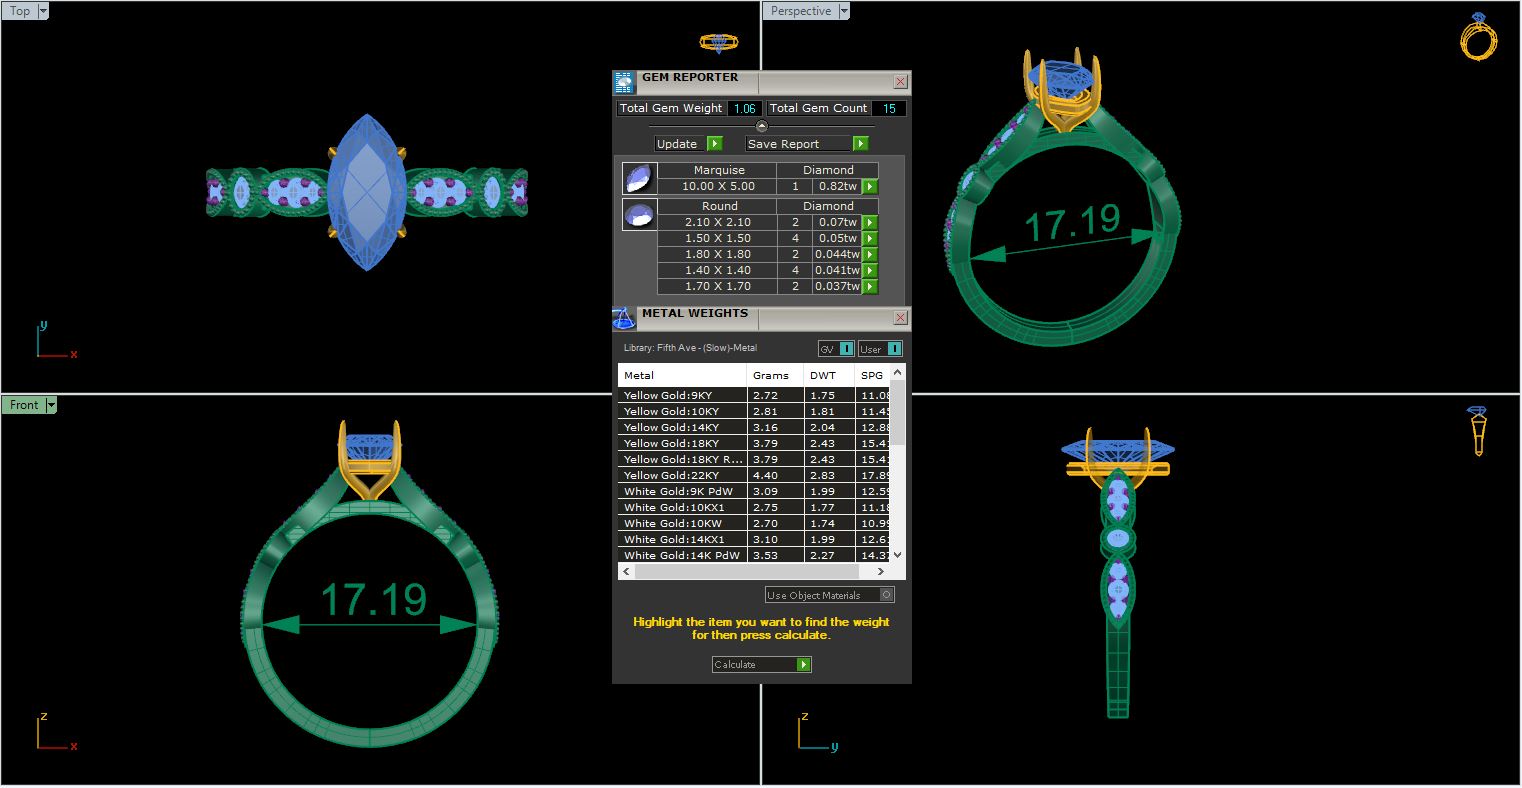The width and height of the screenshot is (1522, 788).
Task: Click the ring thumbnail icon in Perspective viewport
Action: (x=1479, y=37)
